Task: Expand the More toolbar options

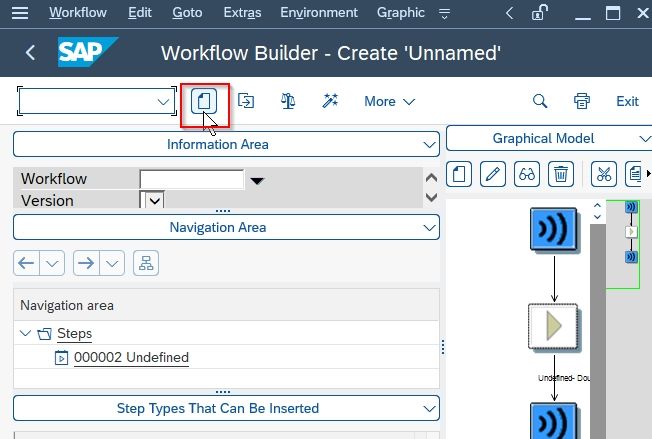Action: 390,101
